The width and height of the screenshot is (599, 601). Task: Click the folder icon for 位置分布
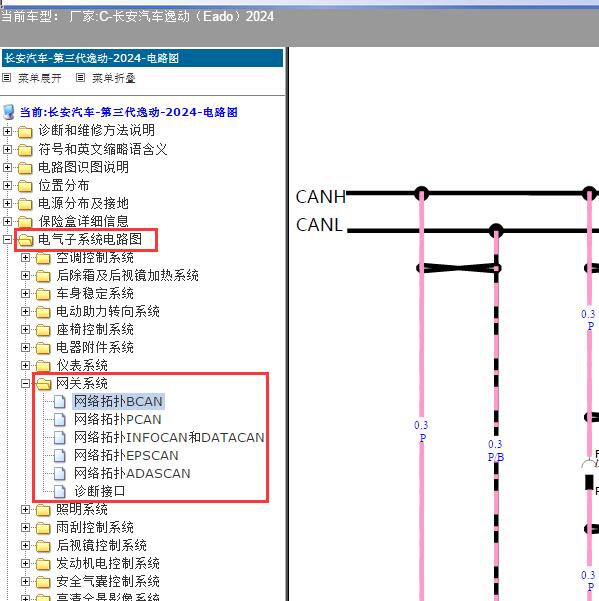pyautogui.click(x=25, y=186)
